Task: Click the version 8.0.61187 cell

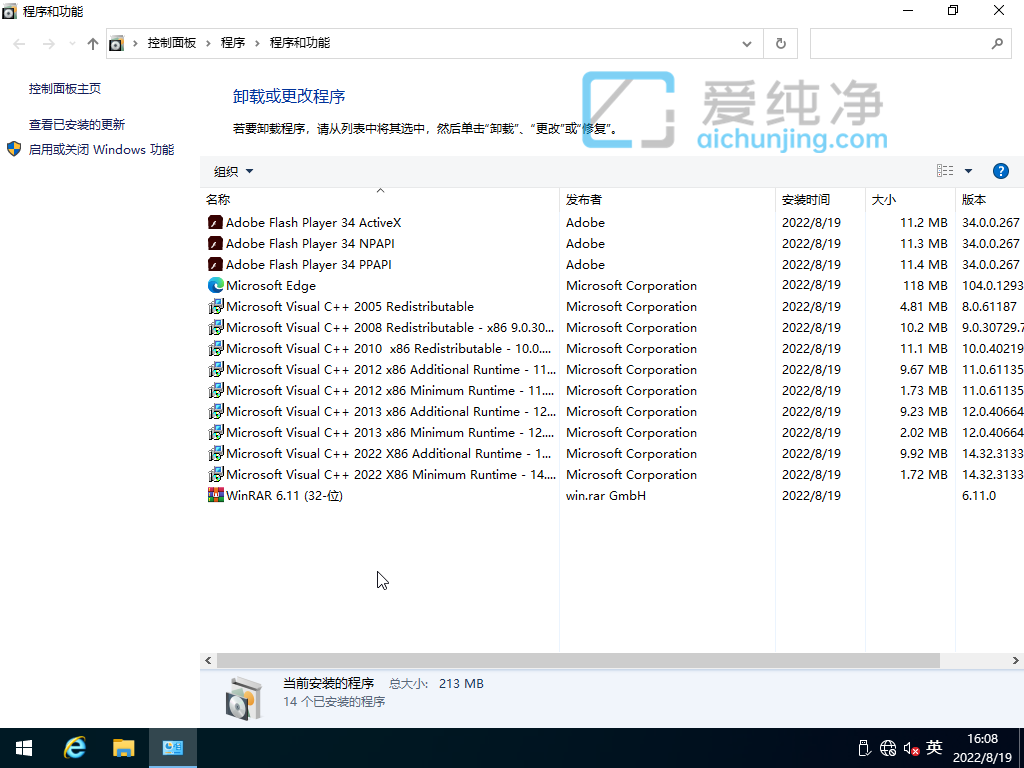Action: click(x=989, y=306)
